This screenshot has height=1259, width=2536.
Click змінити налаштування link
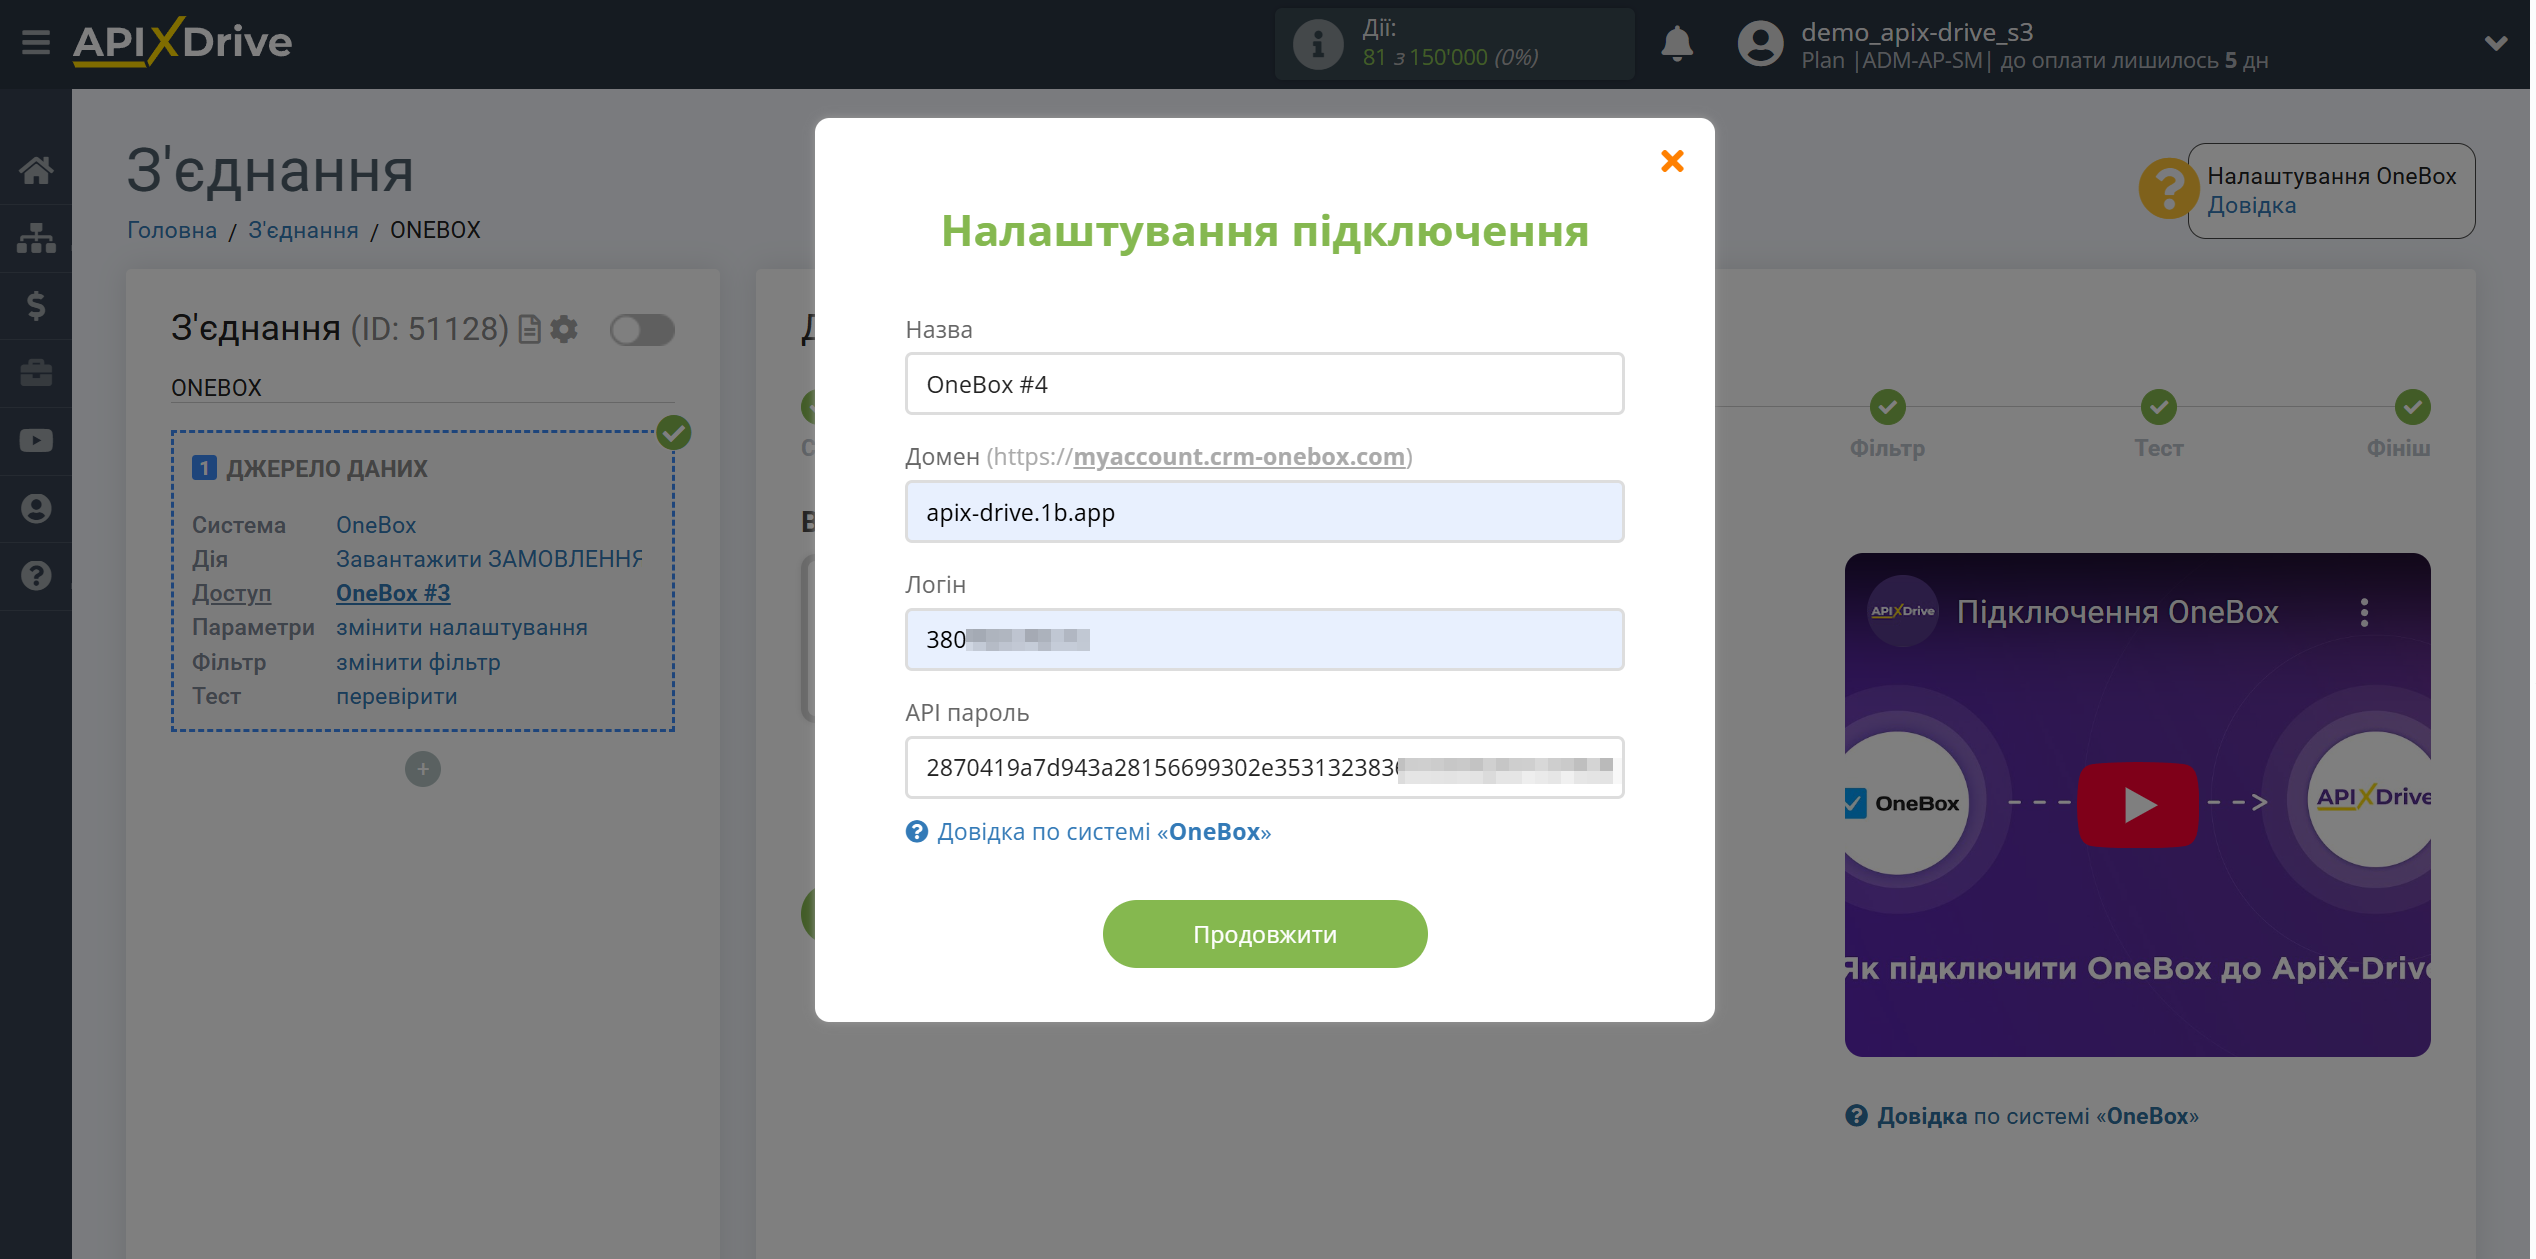462,628
